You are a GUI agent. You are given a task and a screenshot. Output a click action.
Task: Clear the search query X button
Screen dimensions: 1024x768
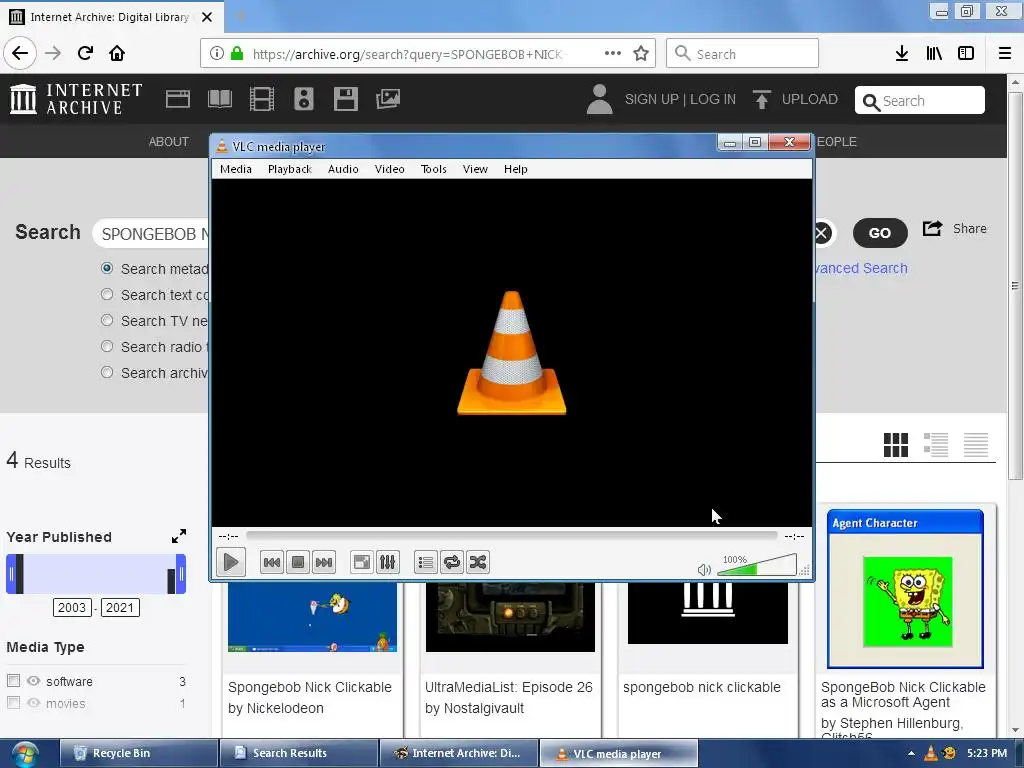coord(823,233)
